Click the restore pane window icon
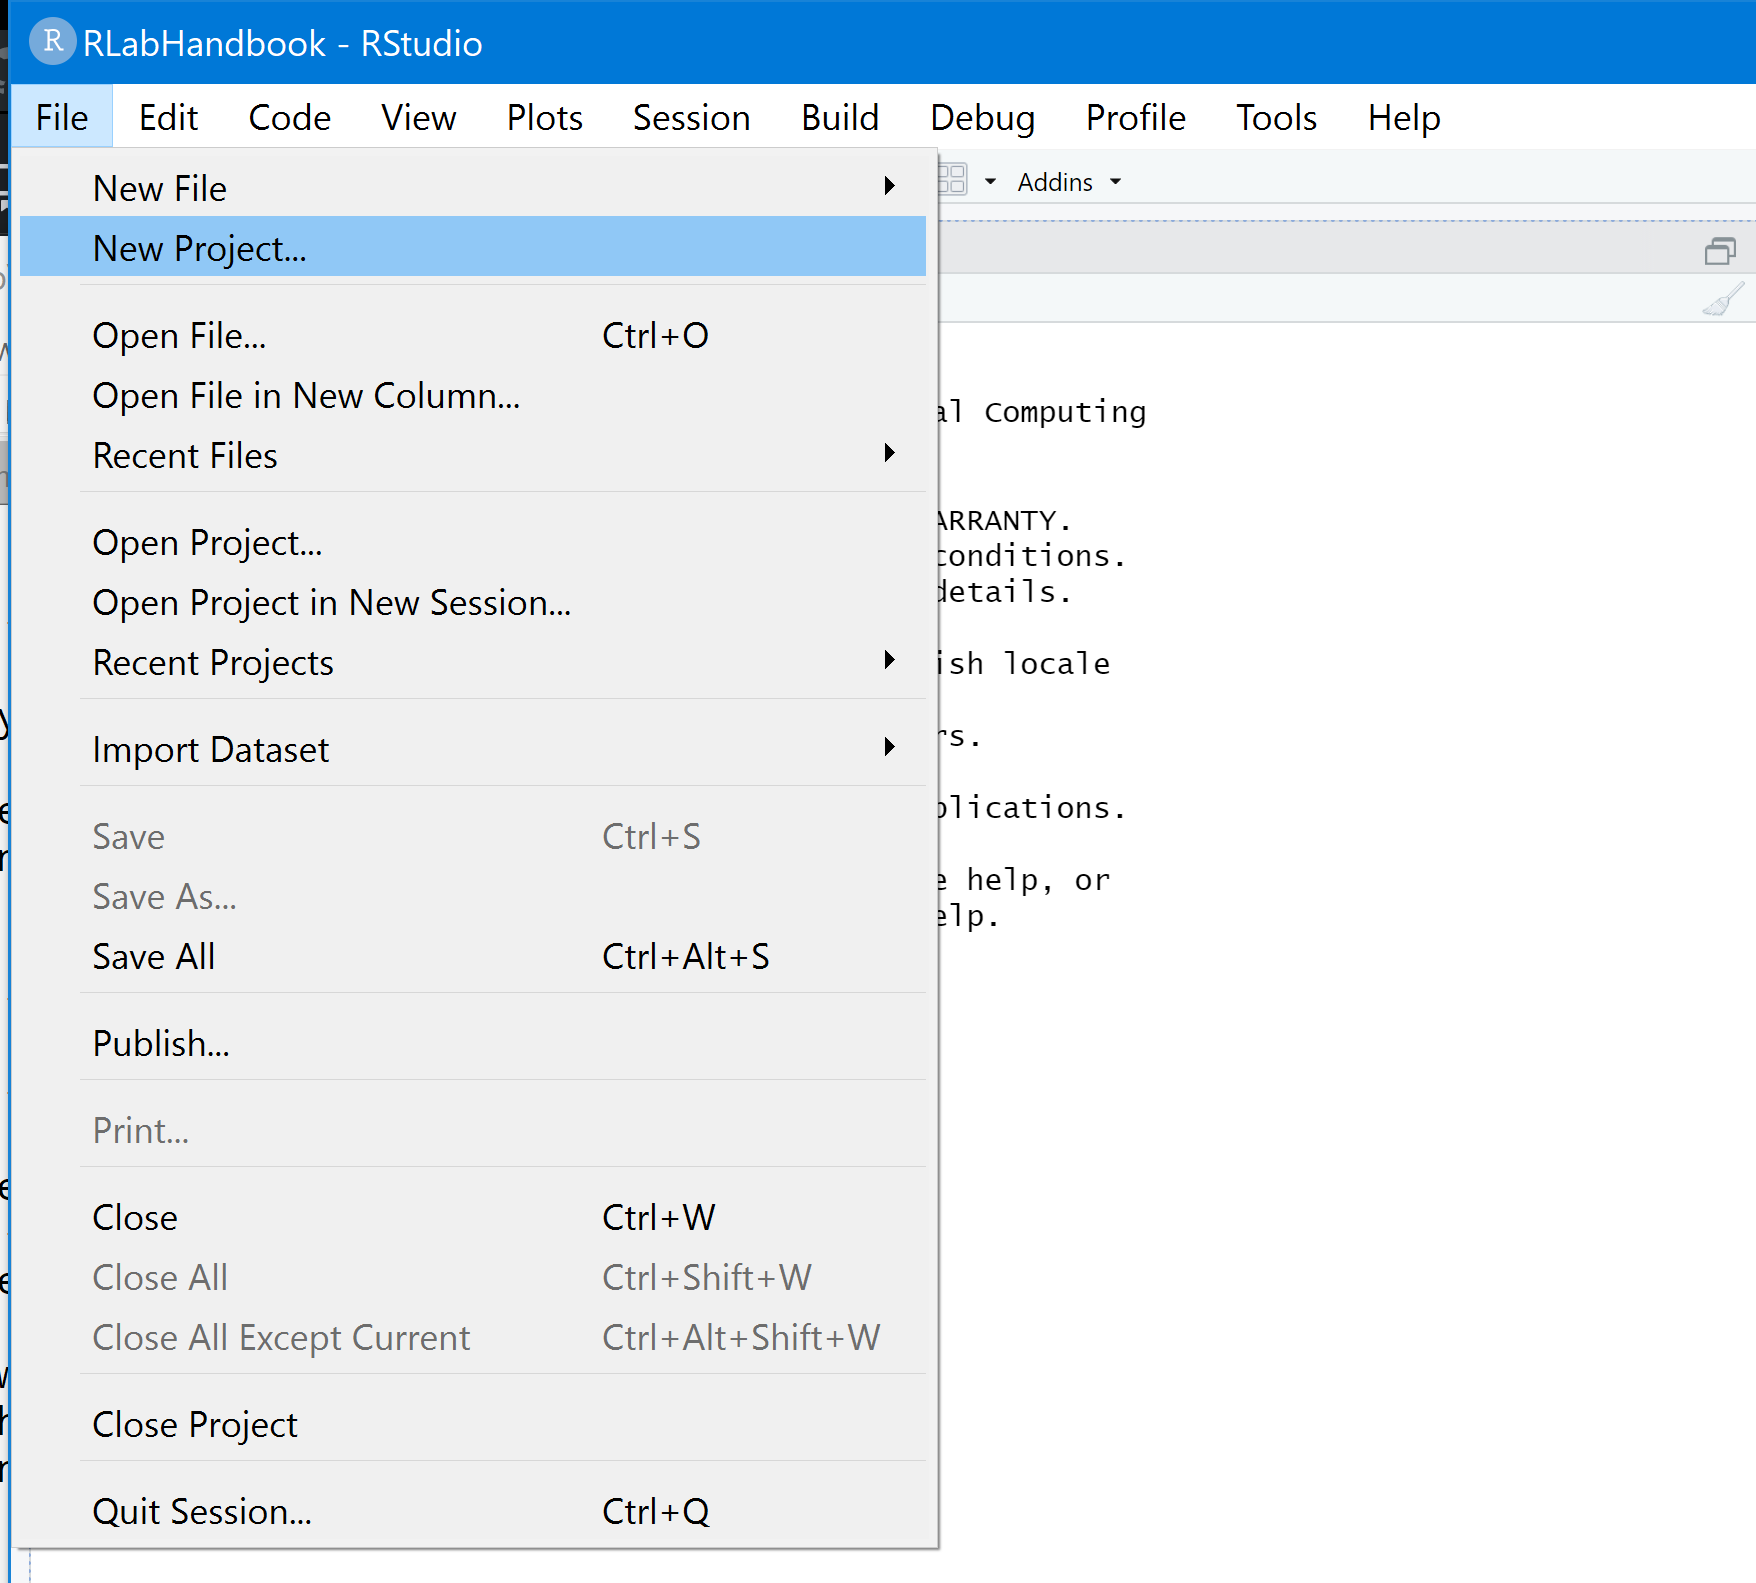Image resolution: width=1756 pixels, height=1583 pixels. [x=1719, y=251]
